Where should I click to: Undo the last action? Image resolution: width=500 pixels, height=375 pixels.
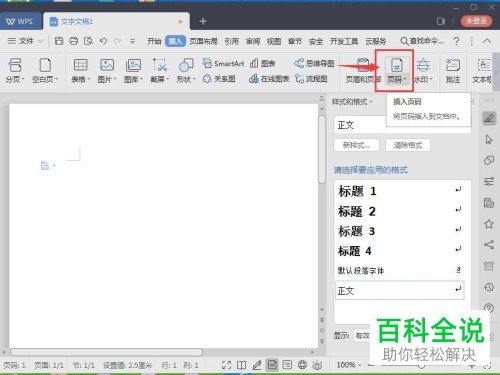pos(103,41)
